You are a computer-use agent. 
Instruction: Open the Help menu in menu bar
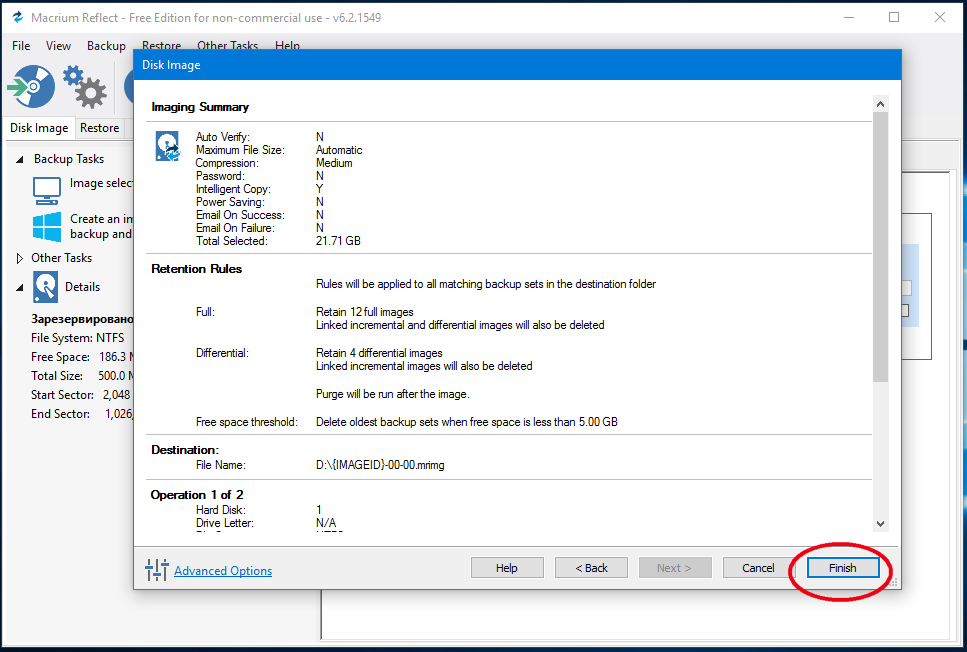tap(287, 45)
